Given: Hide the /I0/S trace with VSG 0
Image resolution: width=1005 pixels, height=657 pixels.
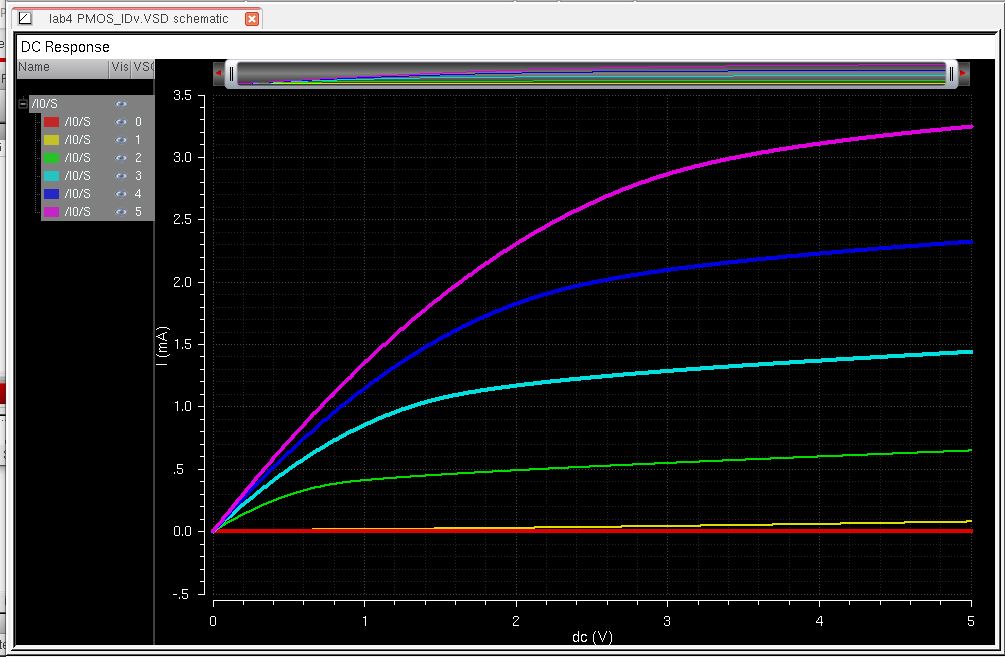Looking at the screenshot, I should click(121, 122).
